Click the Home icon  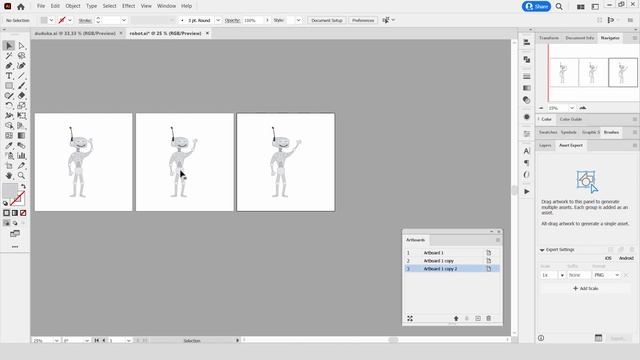pyautogui.click(x=21, y=7)
